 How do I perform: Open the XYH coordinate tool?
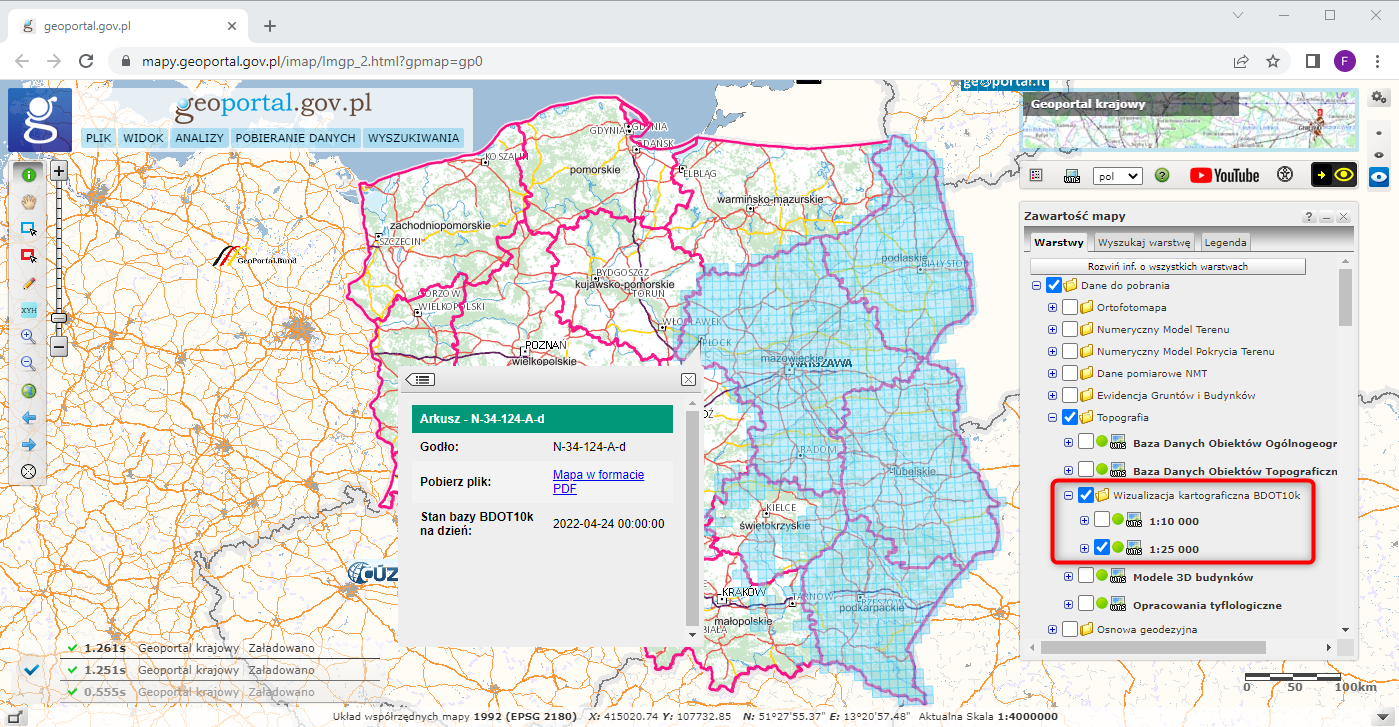(28, 310)
